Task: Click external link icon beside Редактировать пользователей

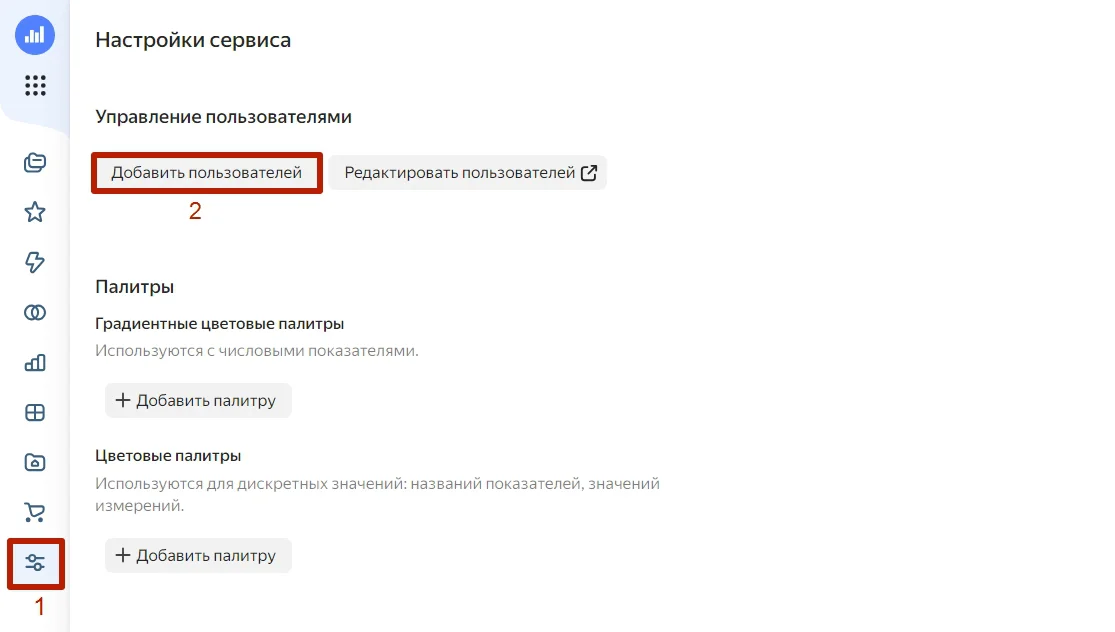Action: (x=589, y=173)
